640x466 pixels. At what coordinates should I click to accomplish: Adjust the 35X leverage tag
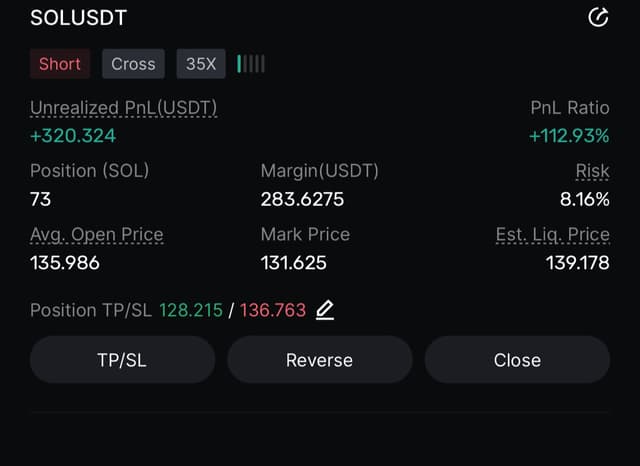pyautogui.click(x=200, y=64)
